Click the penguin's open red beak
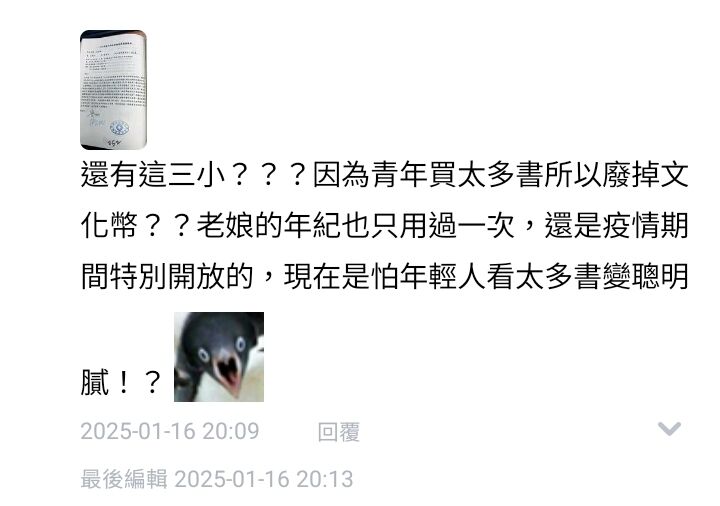Image resolution: width=720 pixels, height=506 pixels. pyautogui.click(x=228, y=369)
